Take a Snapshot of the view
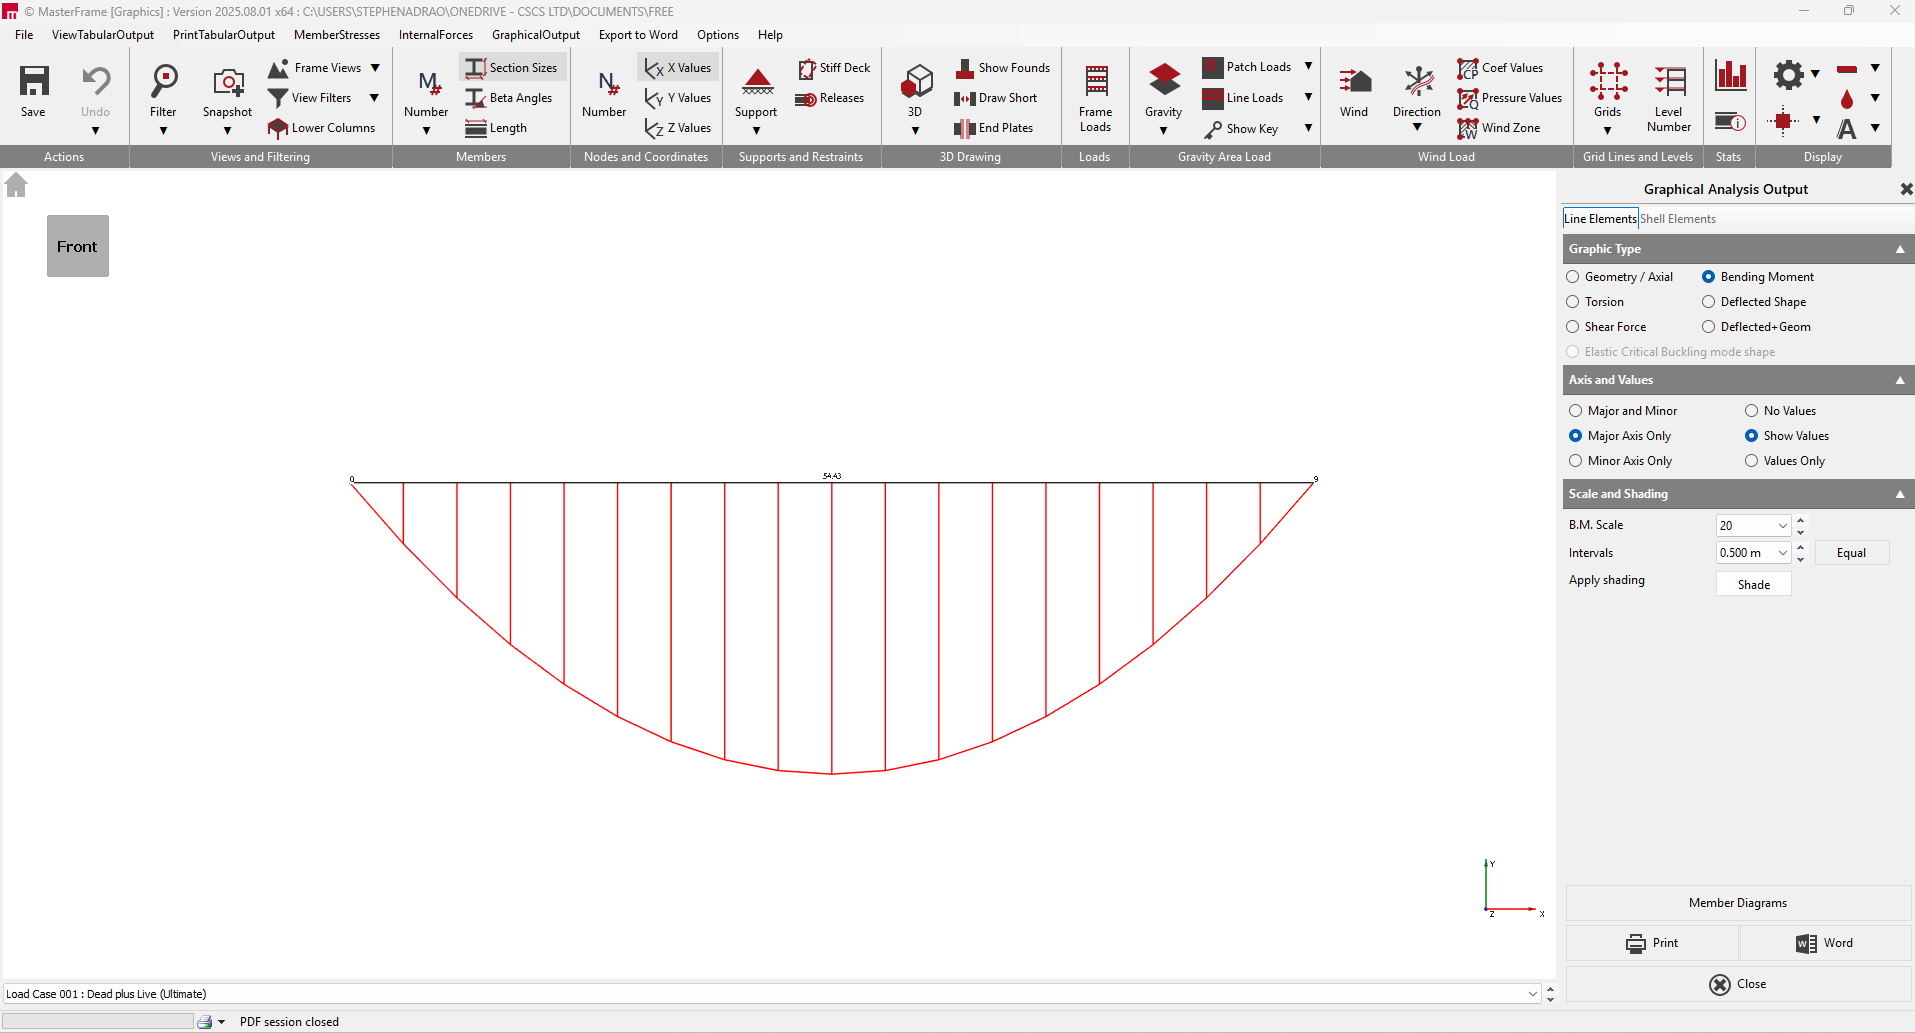The image size is (1915, 1033). [227, 92]
